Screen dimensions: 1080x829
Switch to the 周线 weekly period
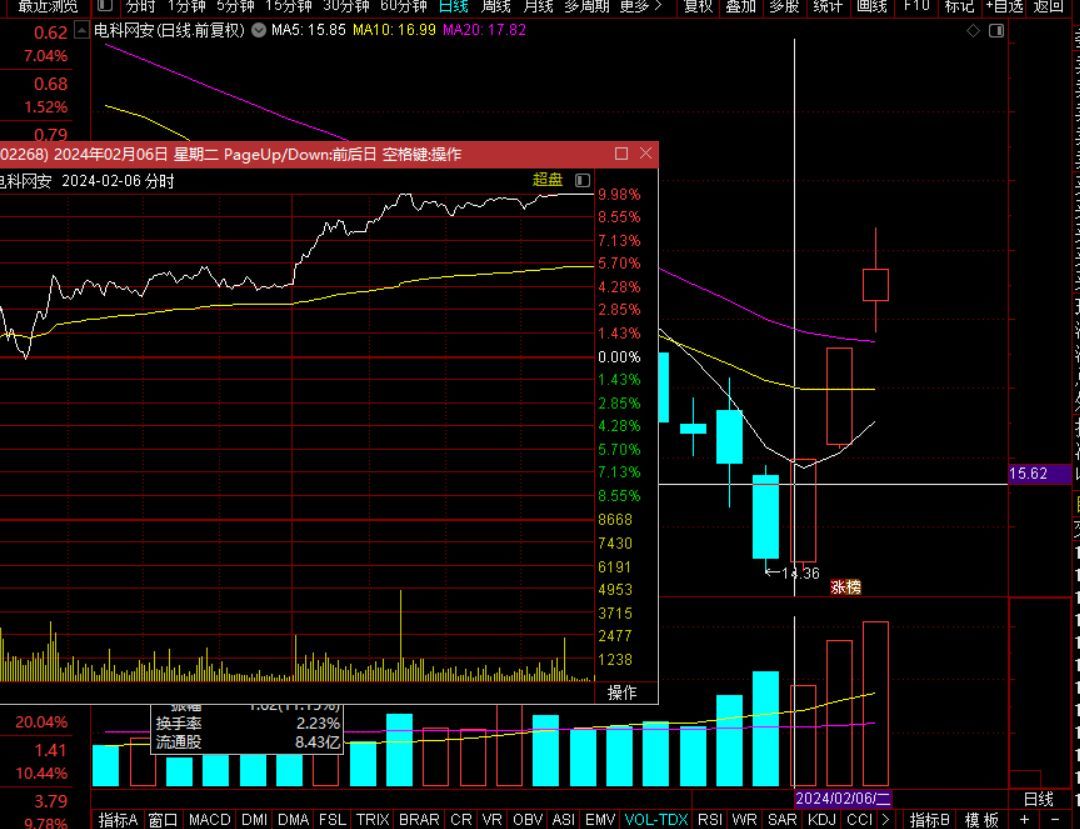pyautogui.click(x=496, y=6)
